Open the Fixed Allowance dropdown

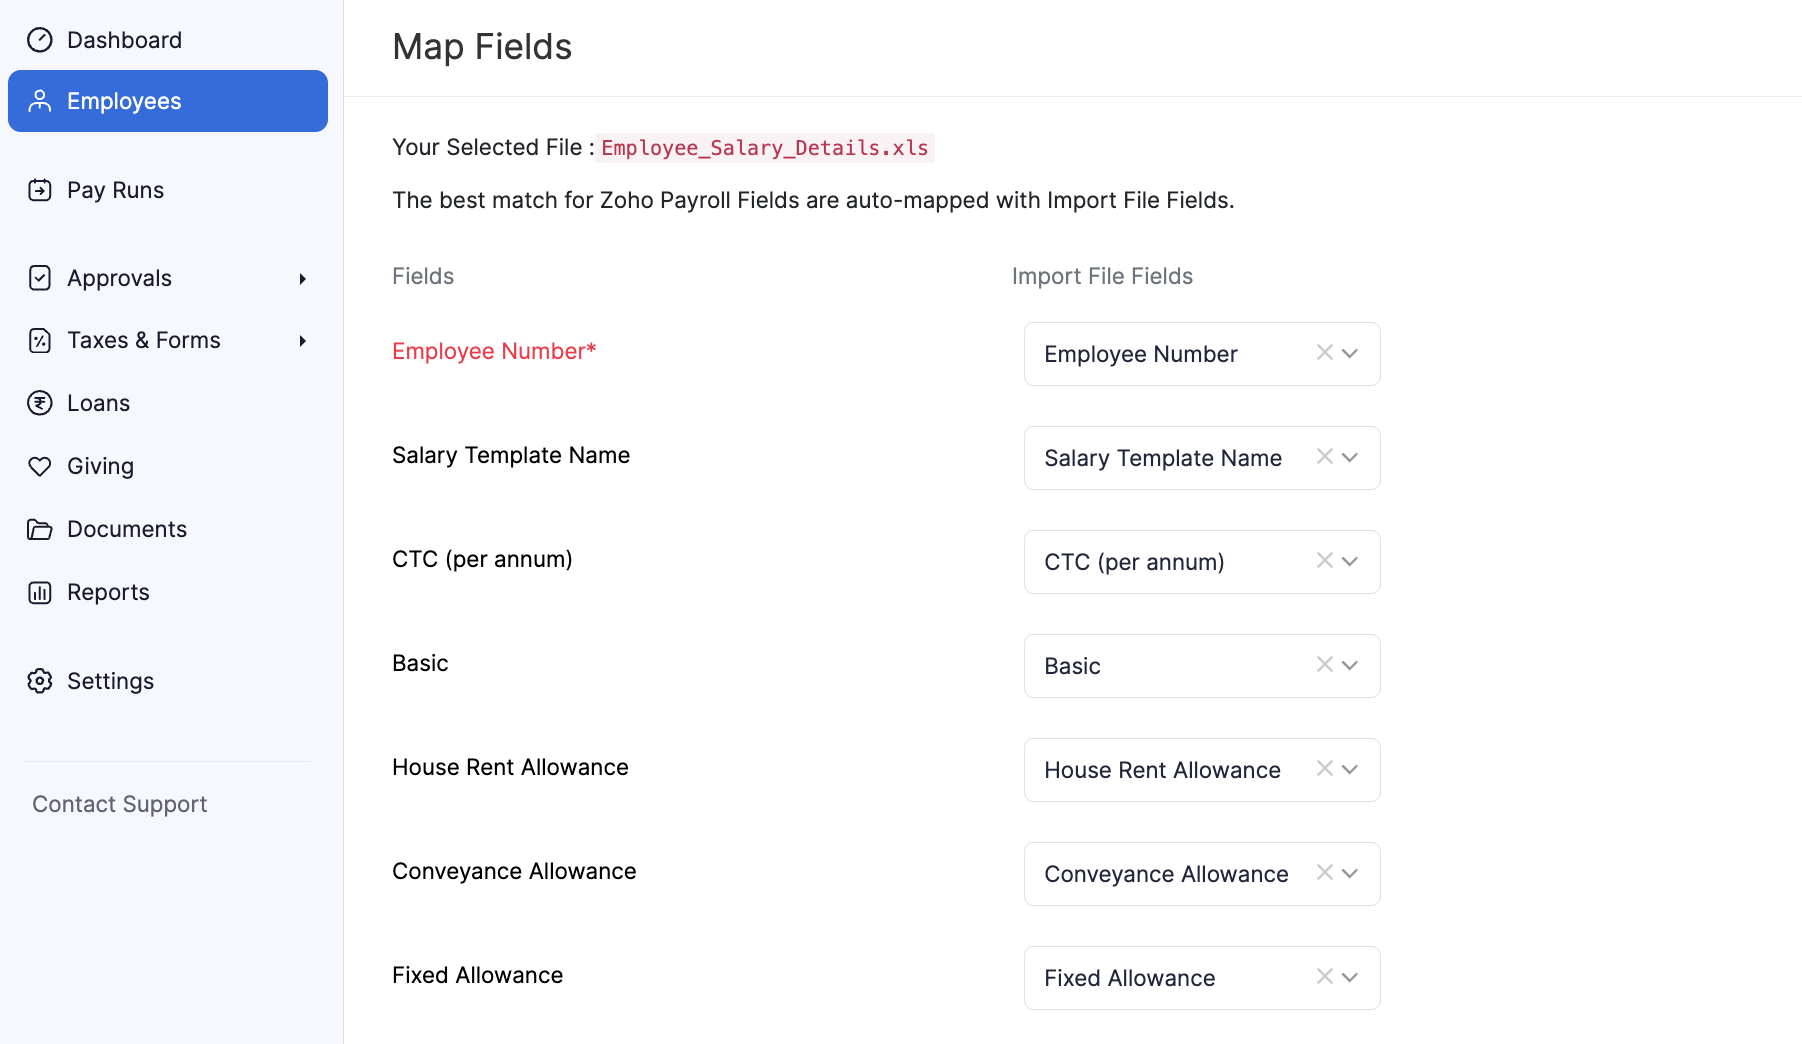pos(1350,978)
